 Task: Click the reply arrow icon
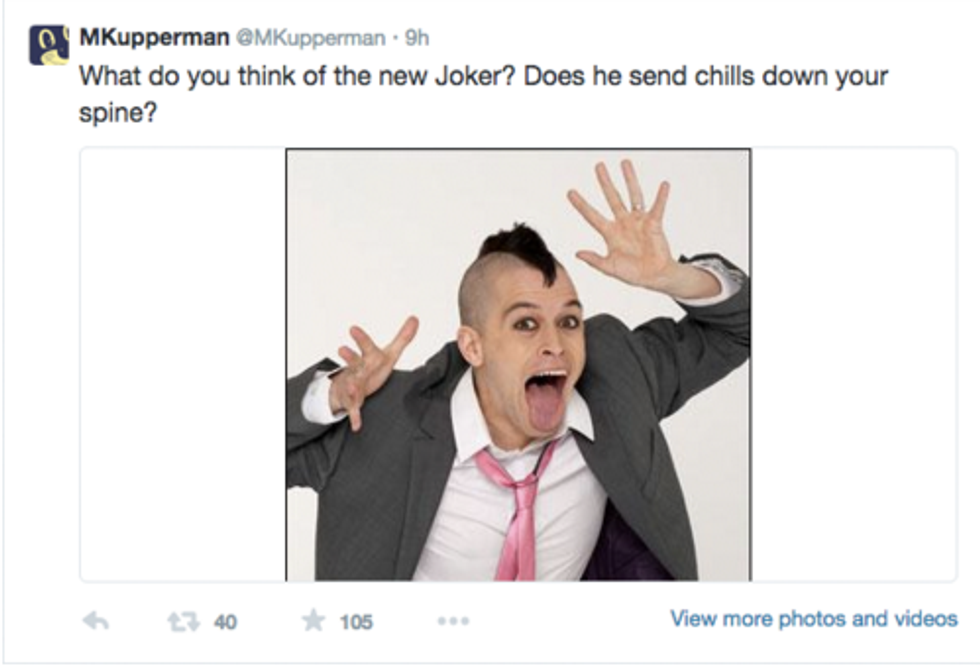[x=95, y=621]
